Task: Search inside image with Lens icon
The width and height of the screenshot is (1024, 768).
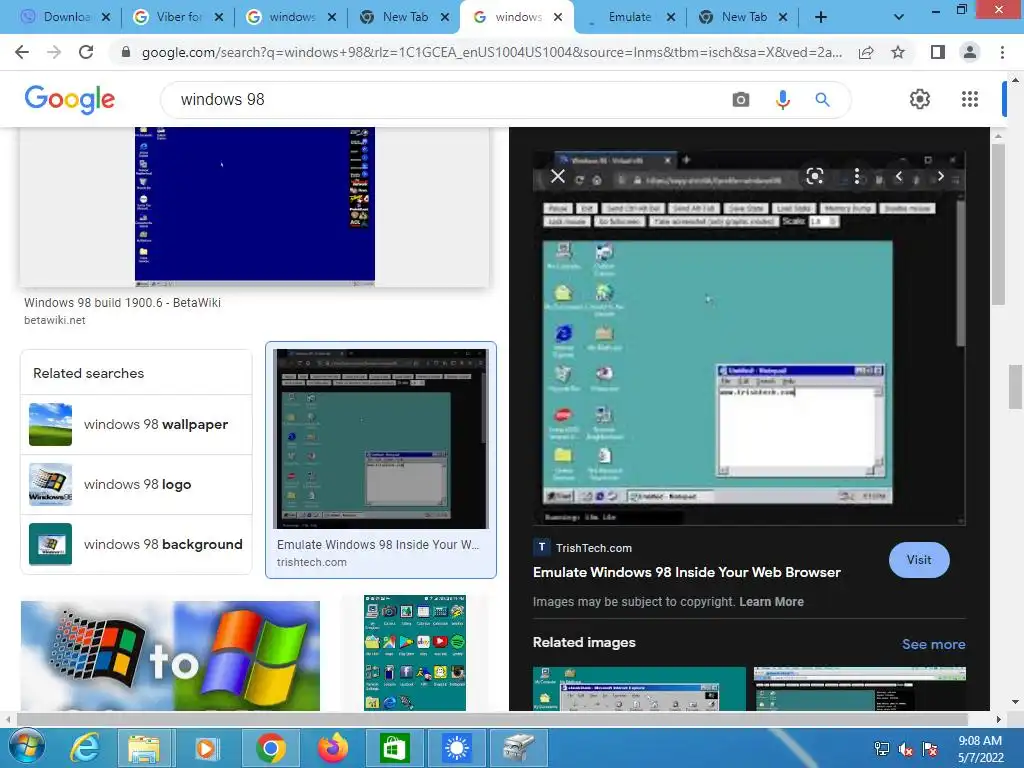Action: pyautogui.click(x=814, y=176)
